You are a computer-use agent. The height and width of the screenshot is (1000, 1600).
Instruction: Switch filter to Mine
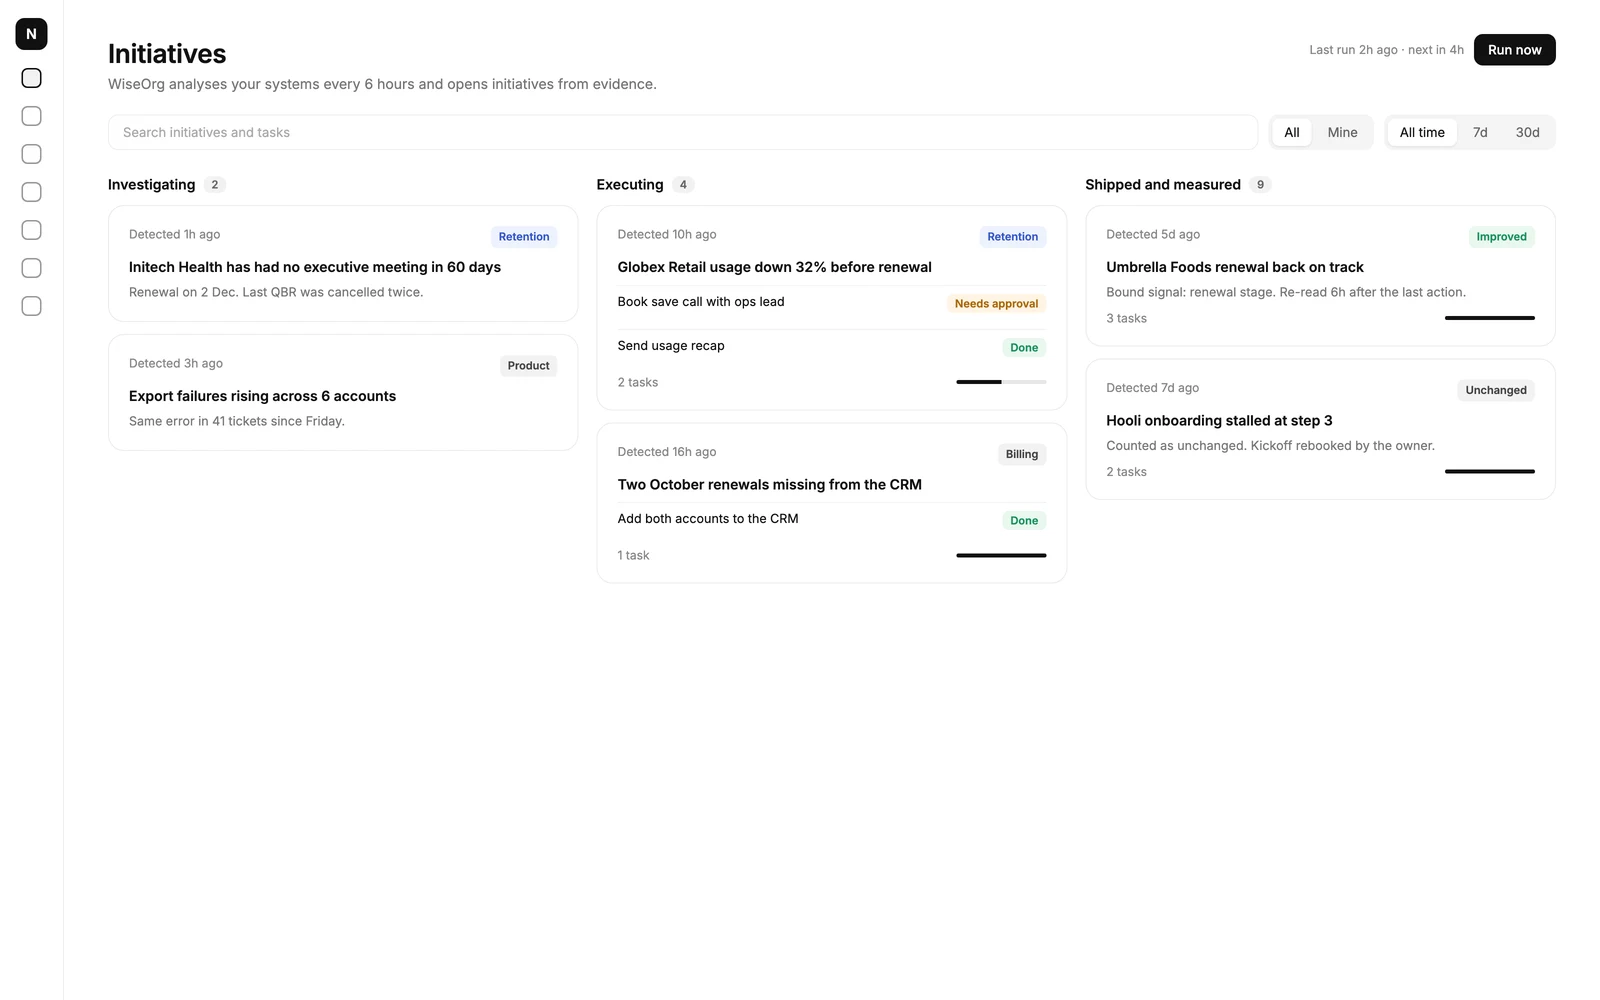tap(1342, 132)
